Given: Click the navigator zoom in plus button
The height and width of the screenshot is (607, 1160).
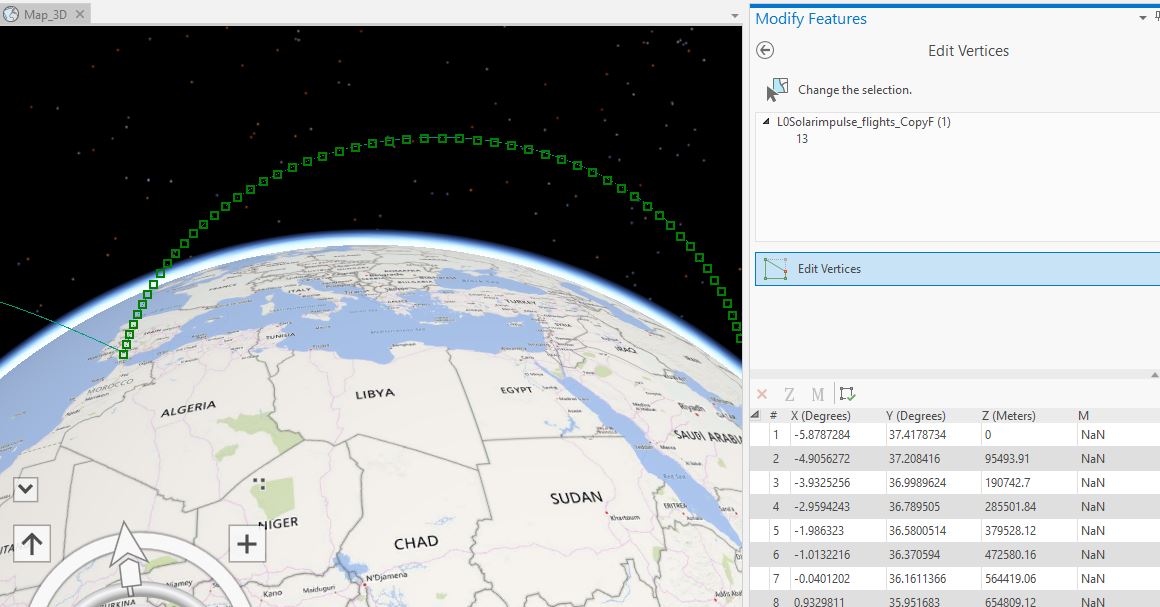Looking at the screenshot, I should (x=247, y=544).
